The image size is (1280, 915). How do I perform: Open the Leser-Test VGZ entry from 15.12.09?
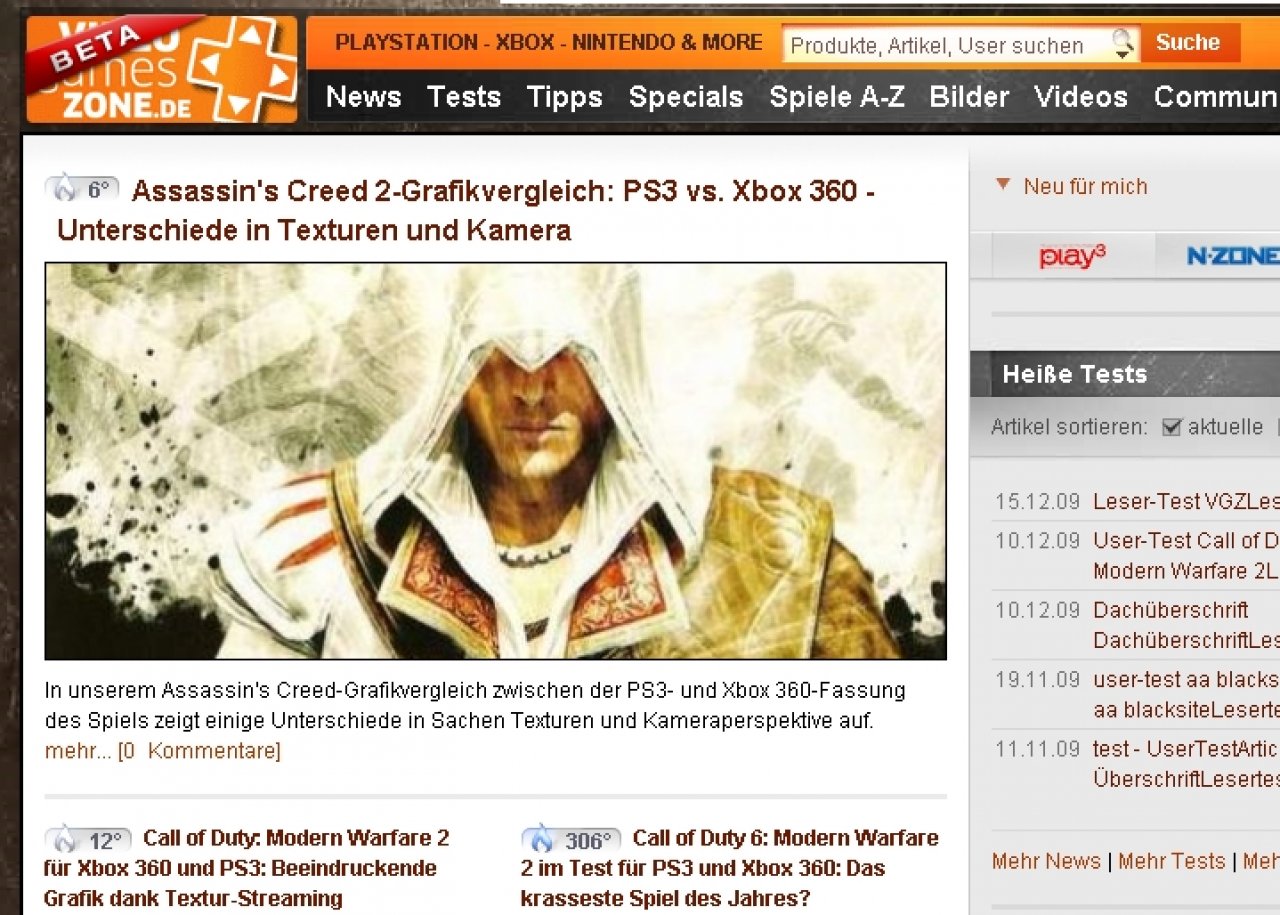coord(1186,502)
